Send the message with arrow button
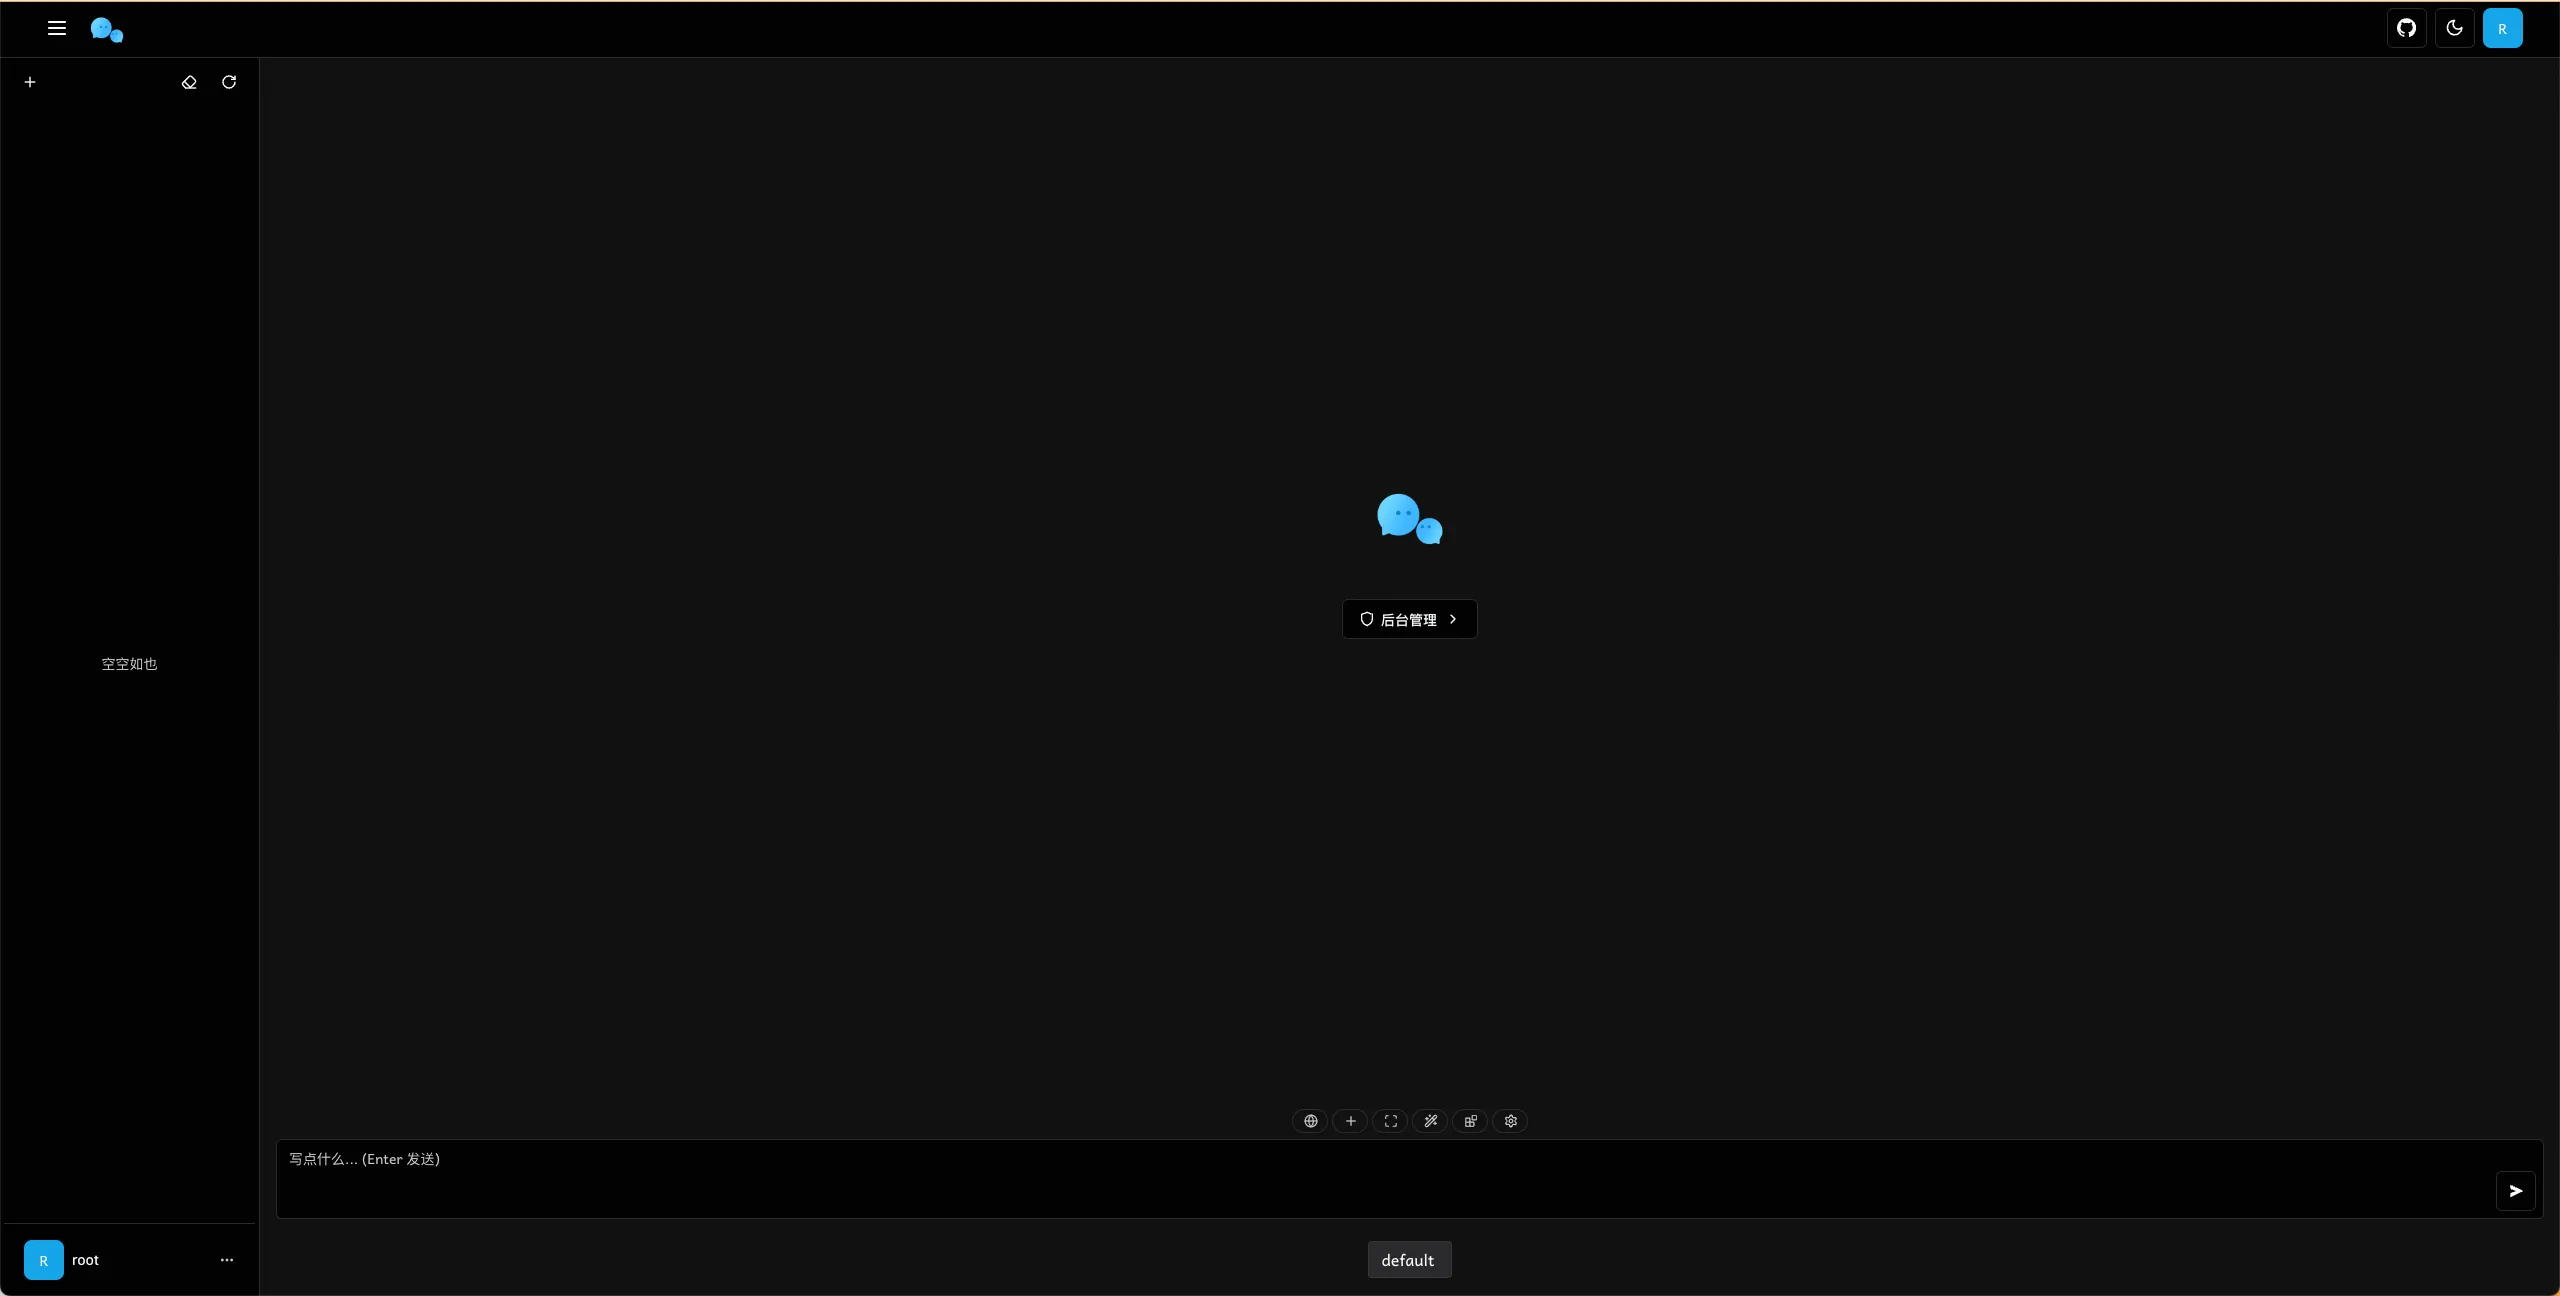Image resolution: width=2560 pixels, height=1296 pixels. click(x=2515, y=1191)
